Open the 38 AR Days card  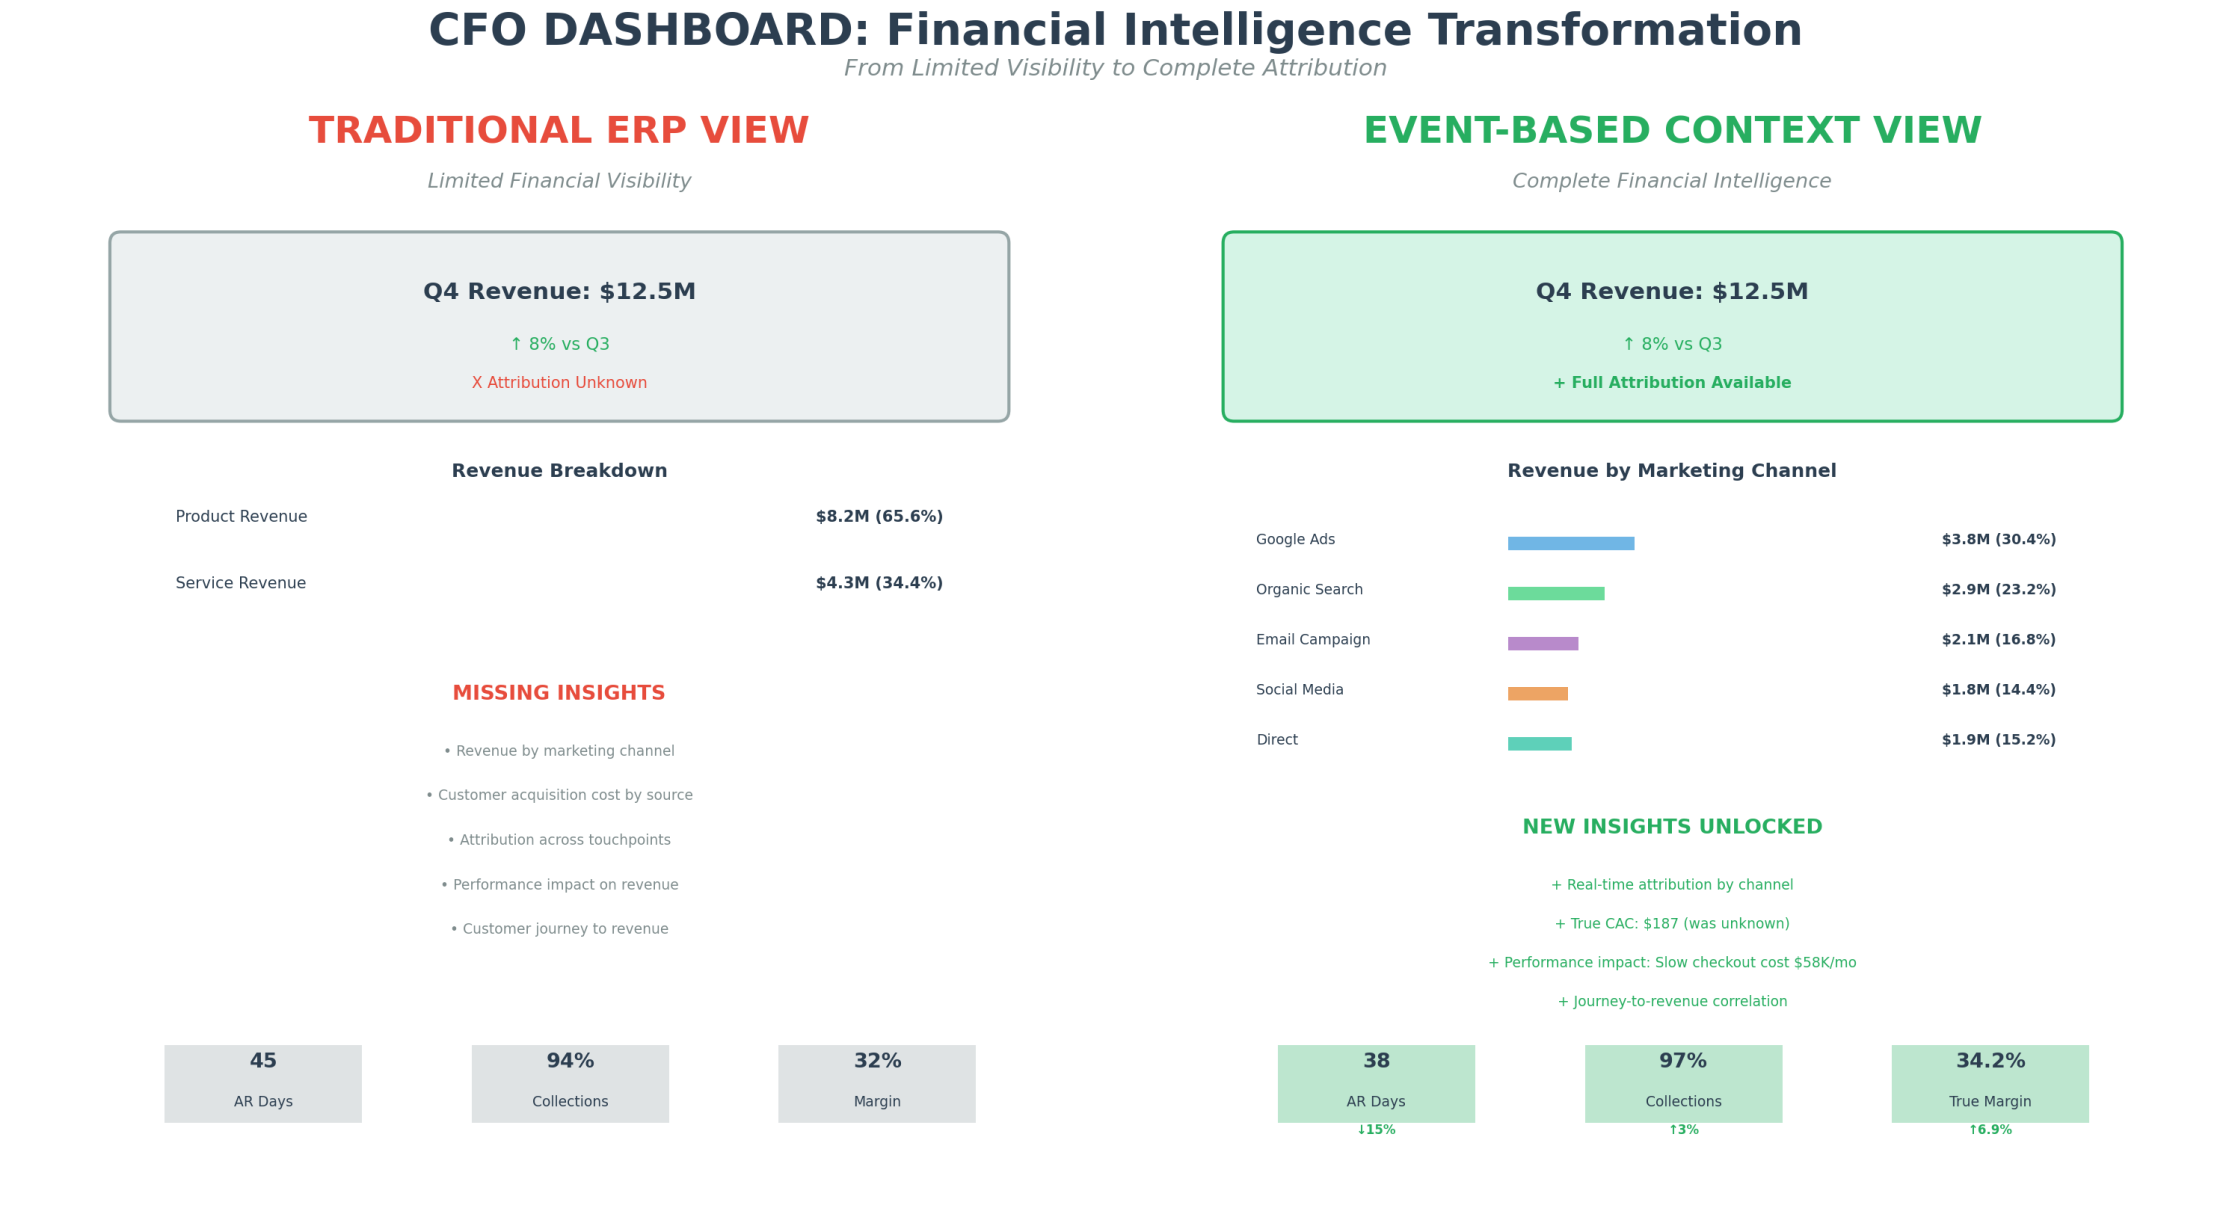tap(1376, 1083)
